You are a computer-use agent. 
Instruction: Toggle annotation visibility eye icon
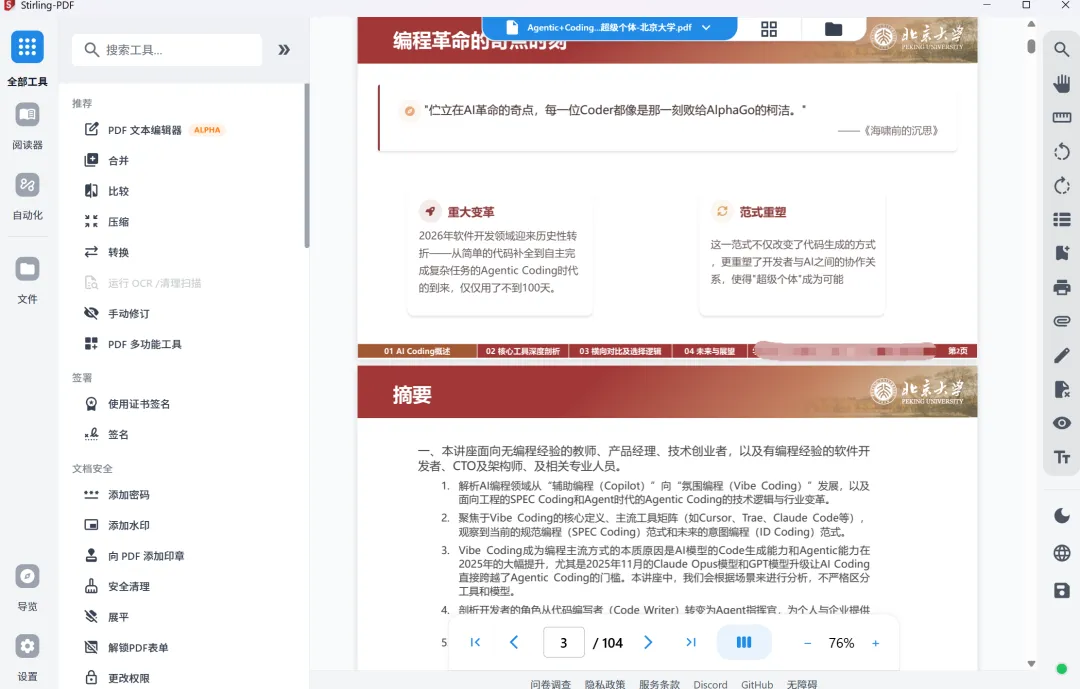click(1061, 423)
